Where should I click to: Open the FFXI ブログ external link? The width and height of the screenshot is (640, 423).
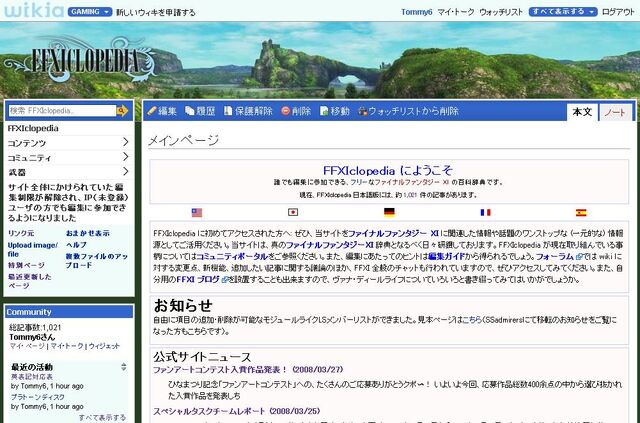click(x=201, y=280)
